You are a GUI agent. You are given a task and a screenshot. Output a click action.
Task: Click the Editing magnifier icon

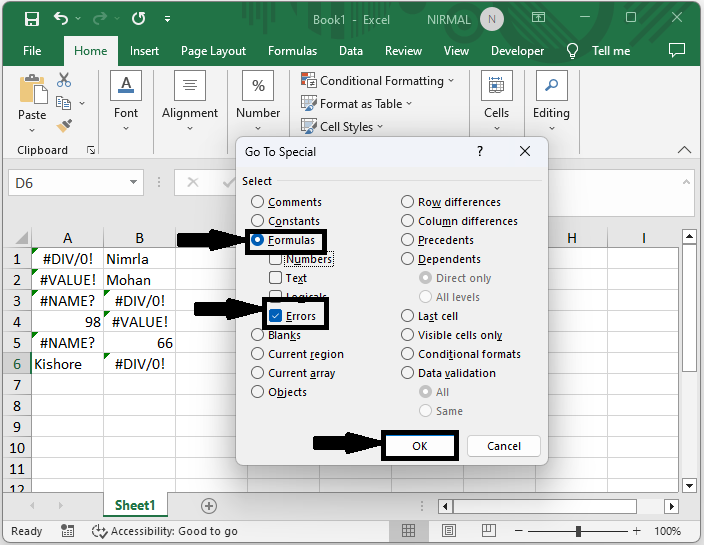pyautogui.click(x=551, y=85)
